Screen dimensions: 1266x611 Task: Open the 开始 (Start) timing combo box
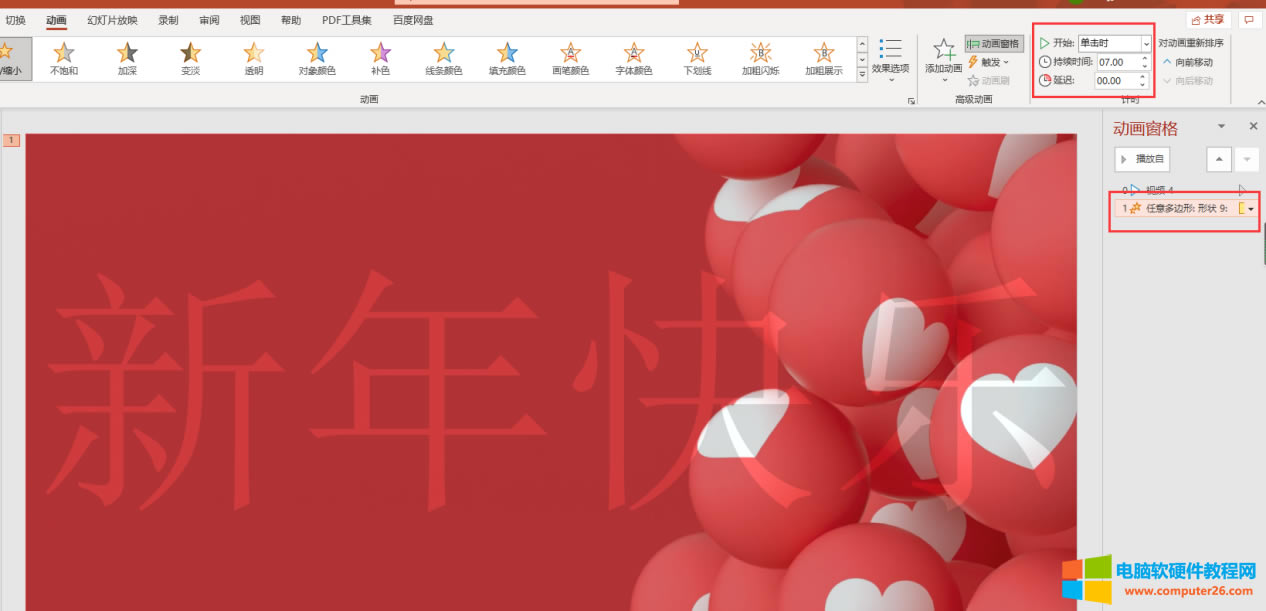1114,43
